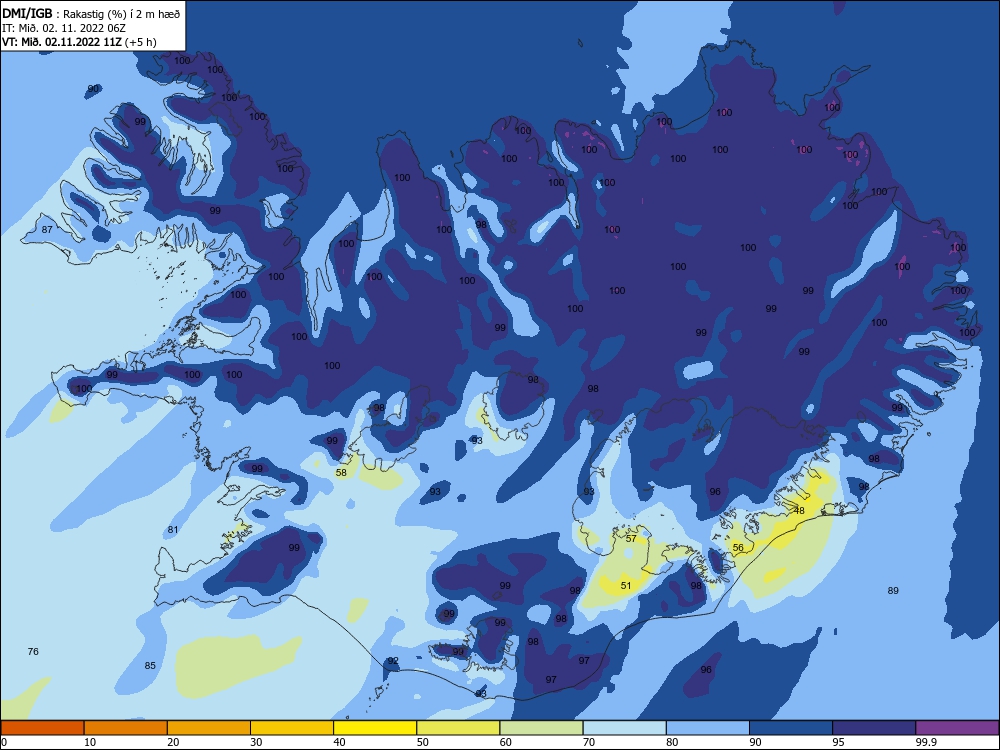Click the humidity value '51' on the map
This screenshot has height=750, width=1000.
[x=626, y=585]
